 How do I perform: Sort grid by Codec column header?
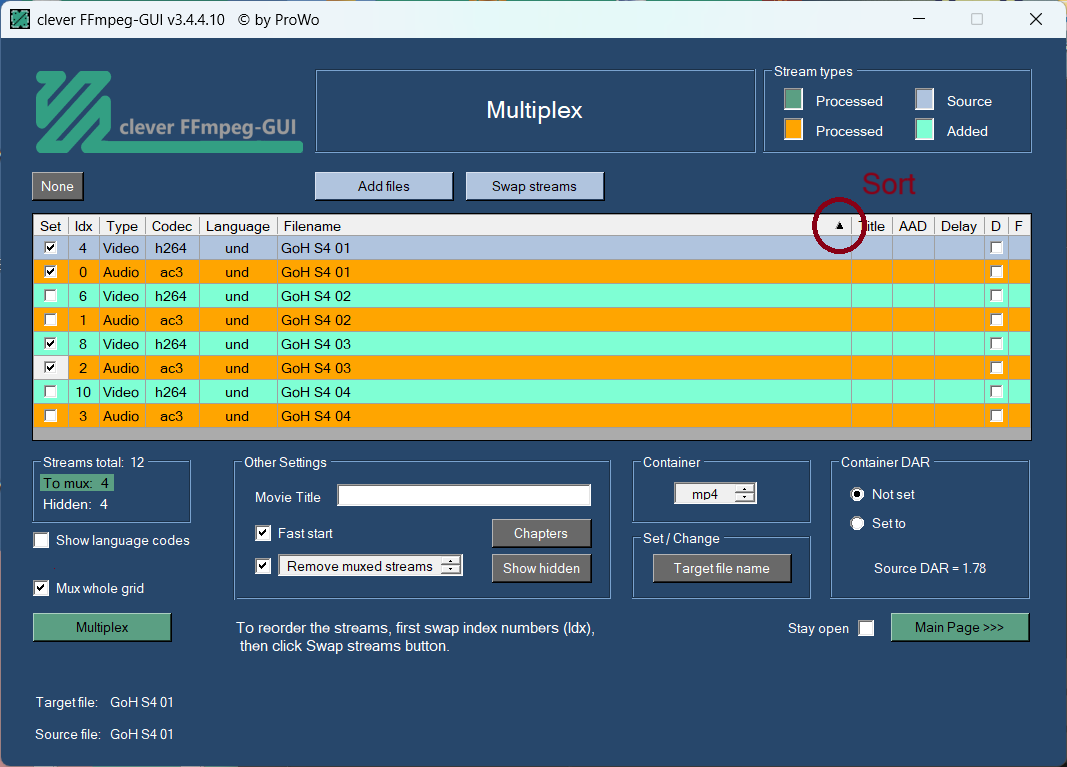[x=172, y=226]
